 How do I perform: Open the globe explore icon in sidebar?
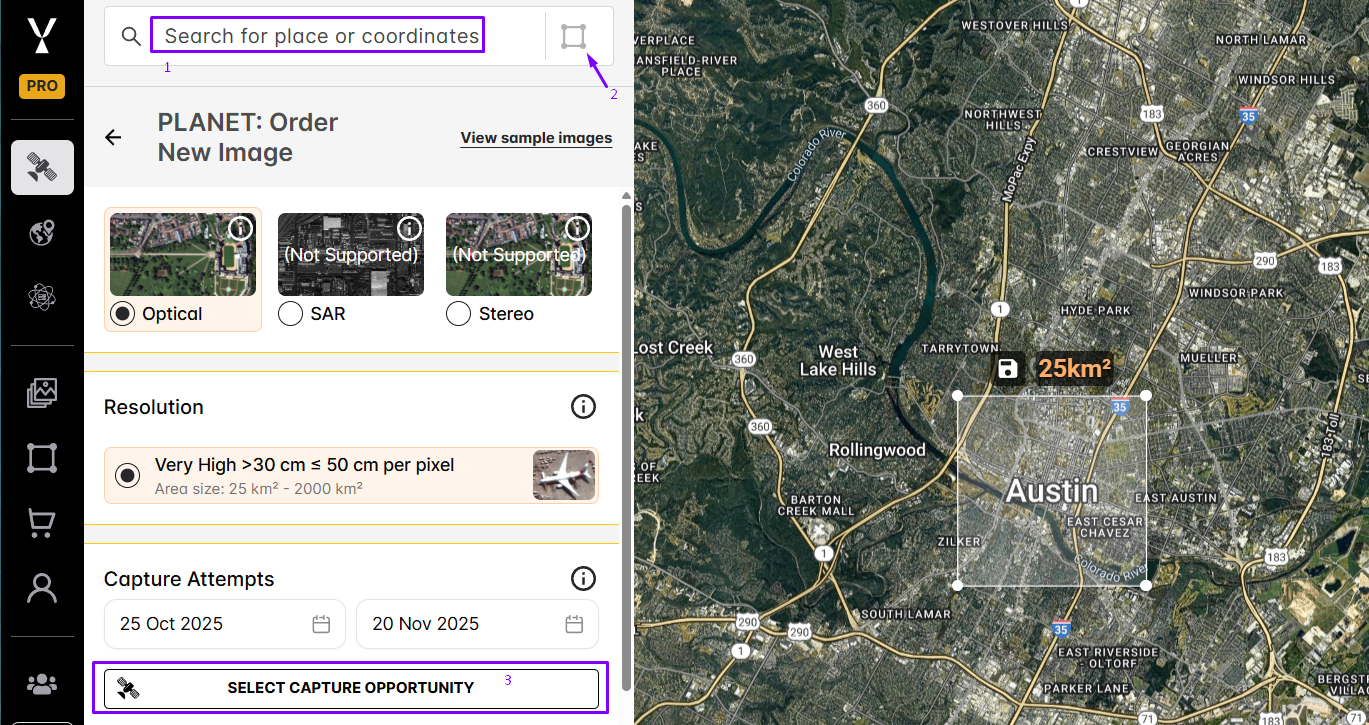[x=42, y=233]
